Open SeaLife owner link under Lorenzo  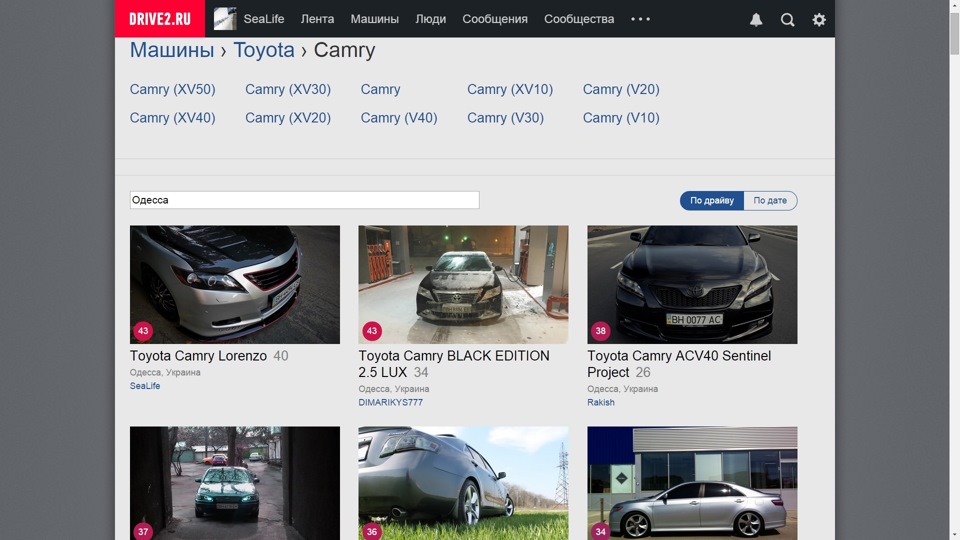(x=145, y=386)
